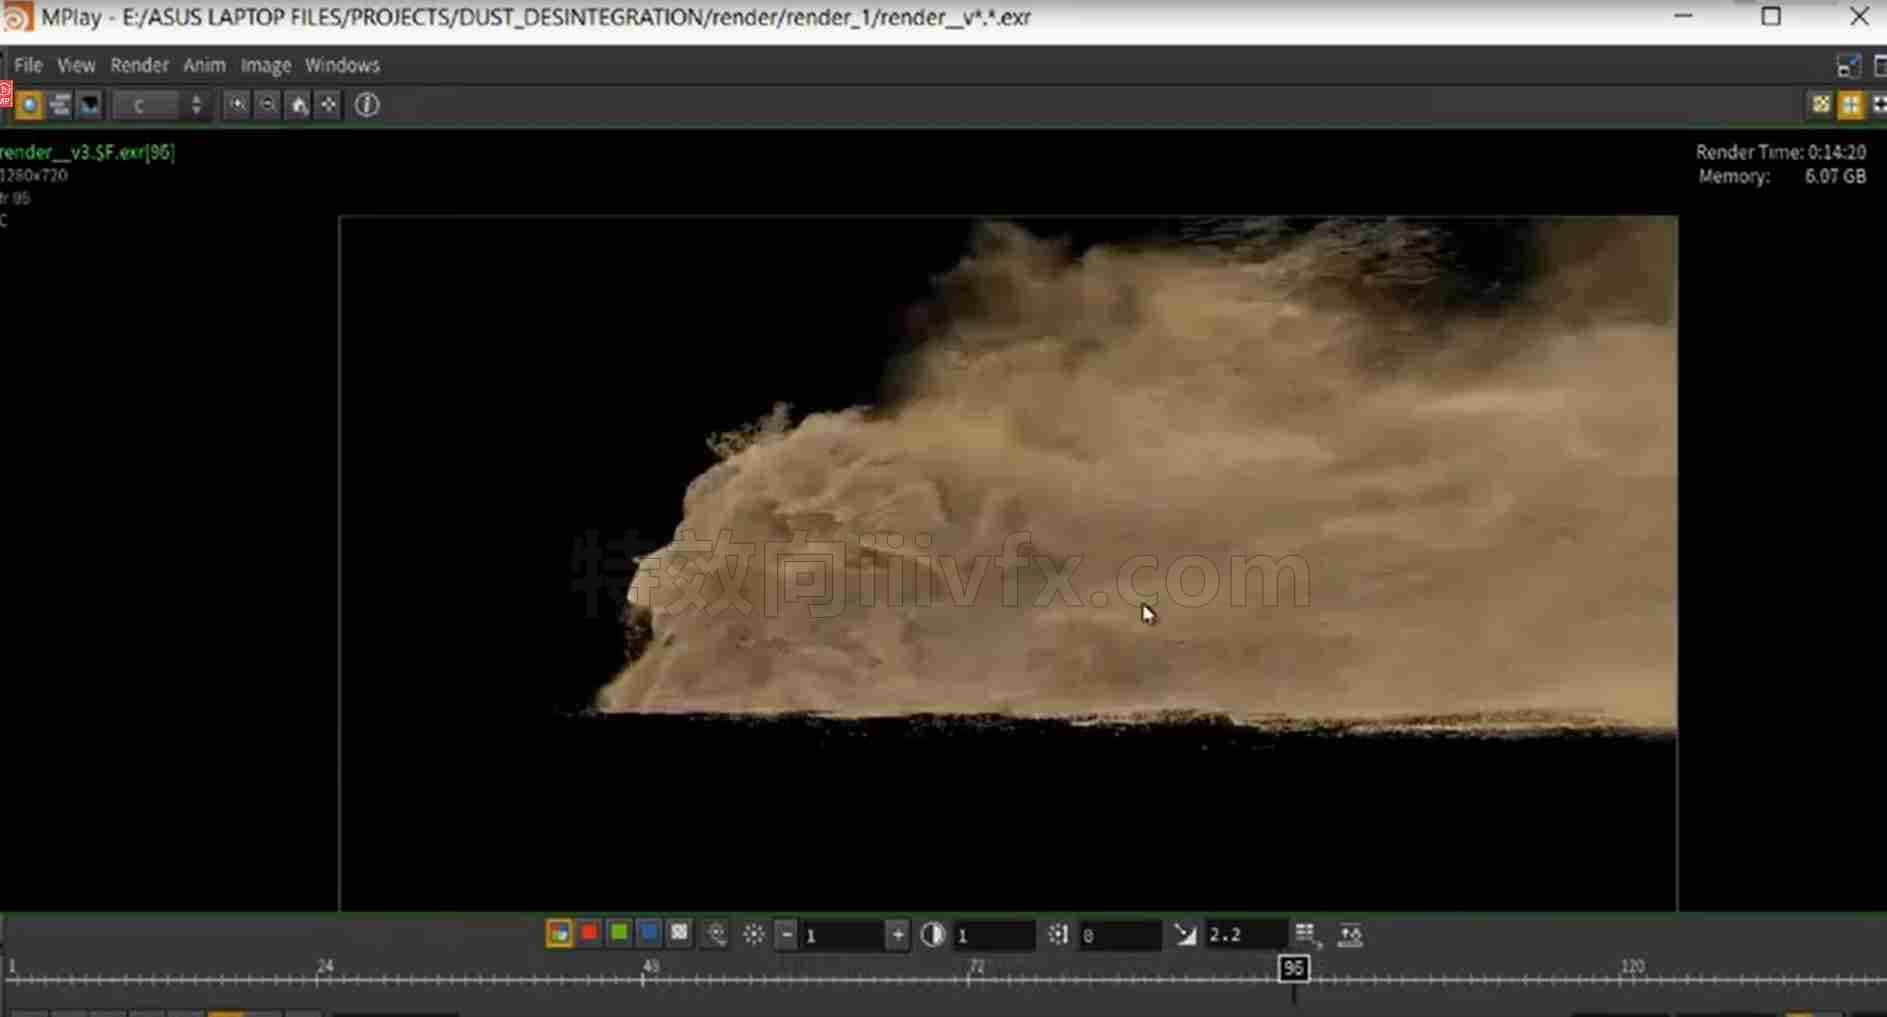Click the field showing value 8
This screenshot has width=1887, height=1017.
1119,935
